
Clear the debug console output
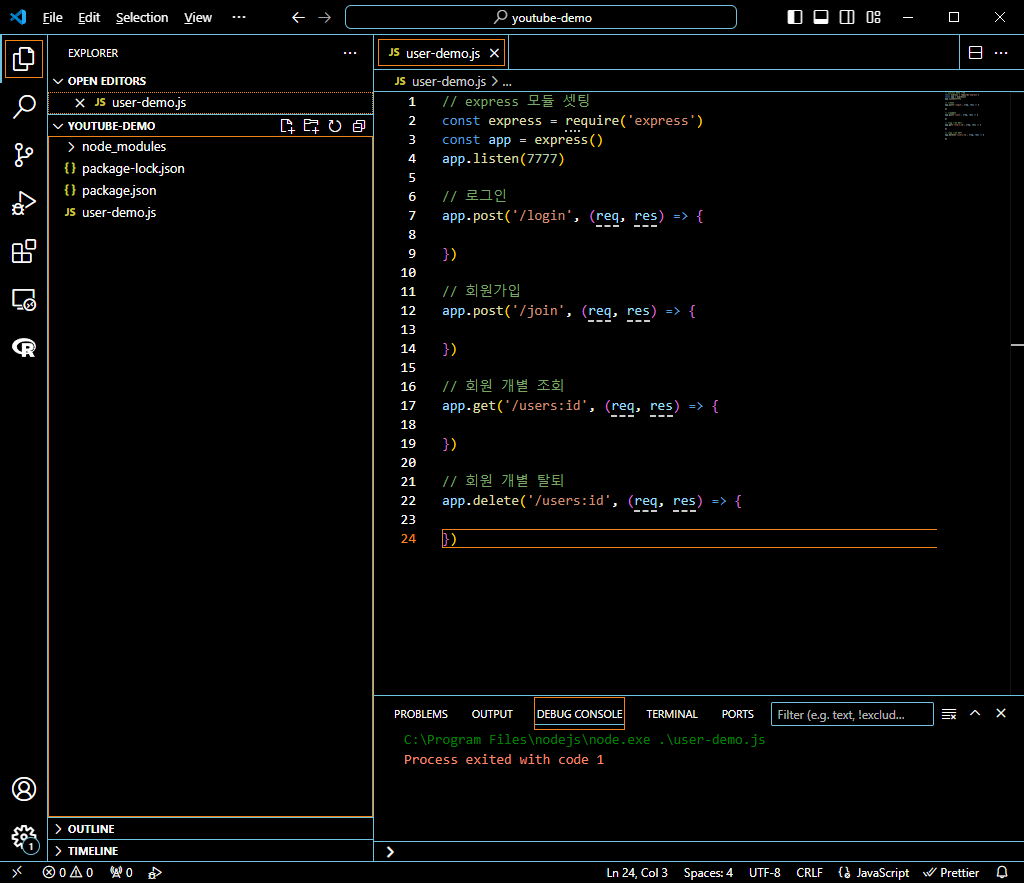[x=949, y=714]
